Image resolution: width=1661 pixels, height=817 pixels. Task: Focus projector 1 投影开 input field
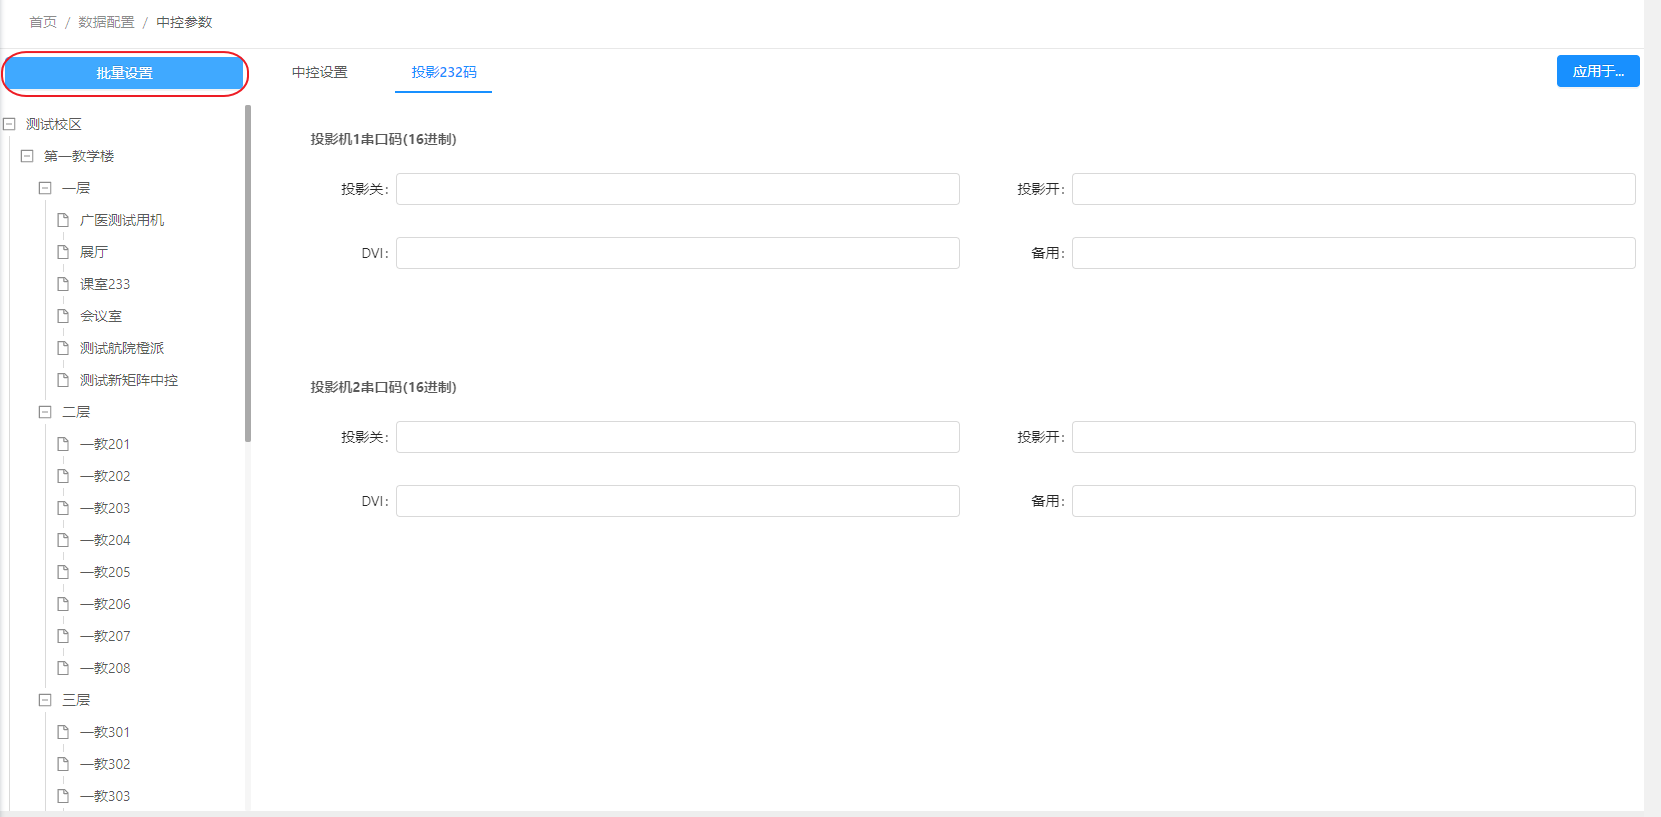(1354, 189)
